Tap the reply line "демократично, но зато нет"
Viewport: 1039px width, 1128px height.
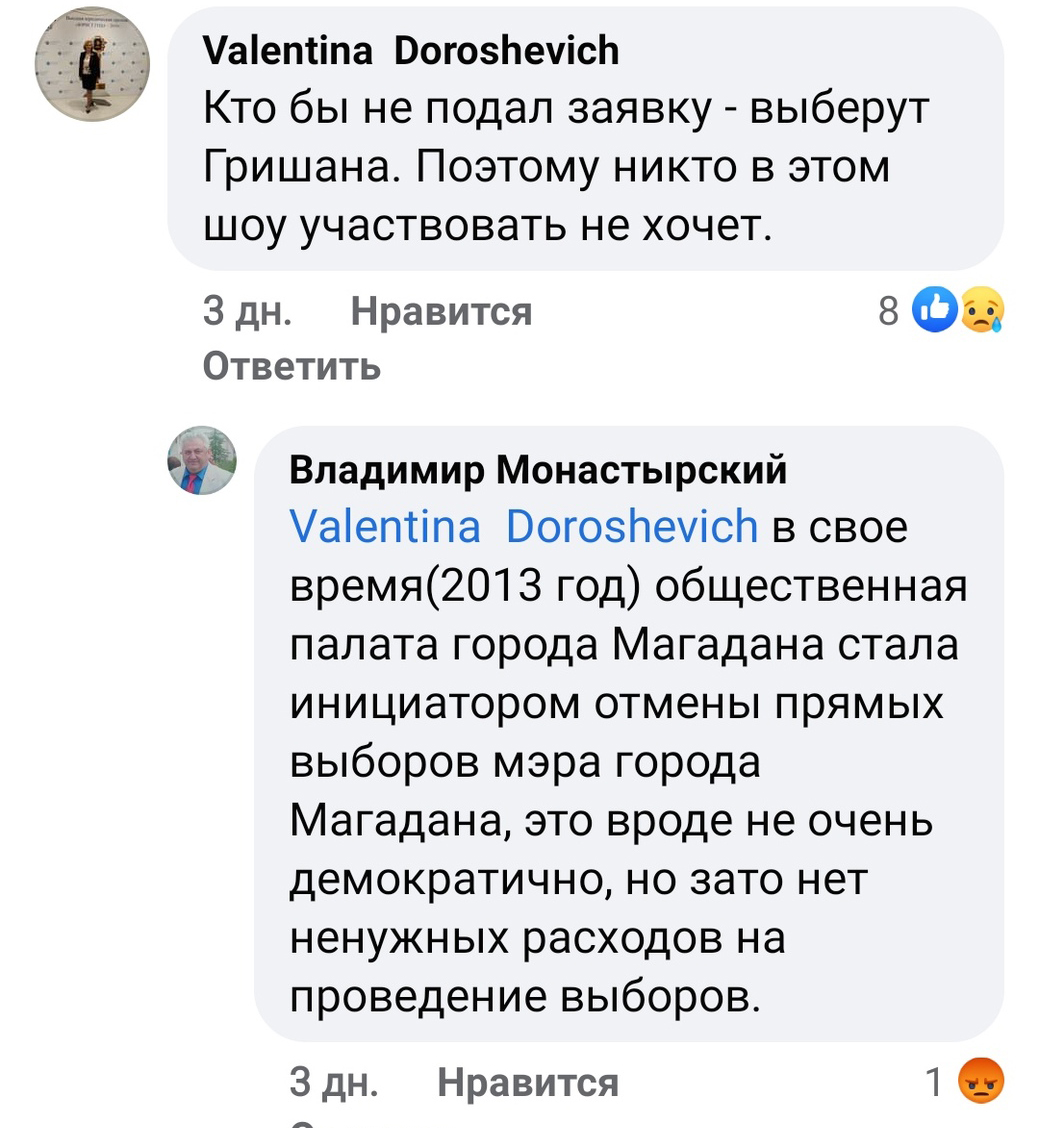coord(579,879)
